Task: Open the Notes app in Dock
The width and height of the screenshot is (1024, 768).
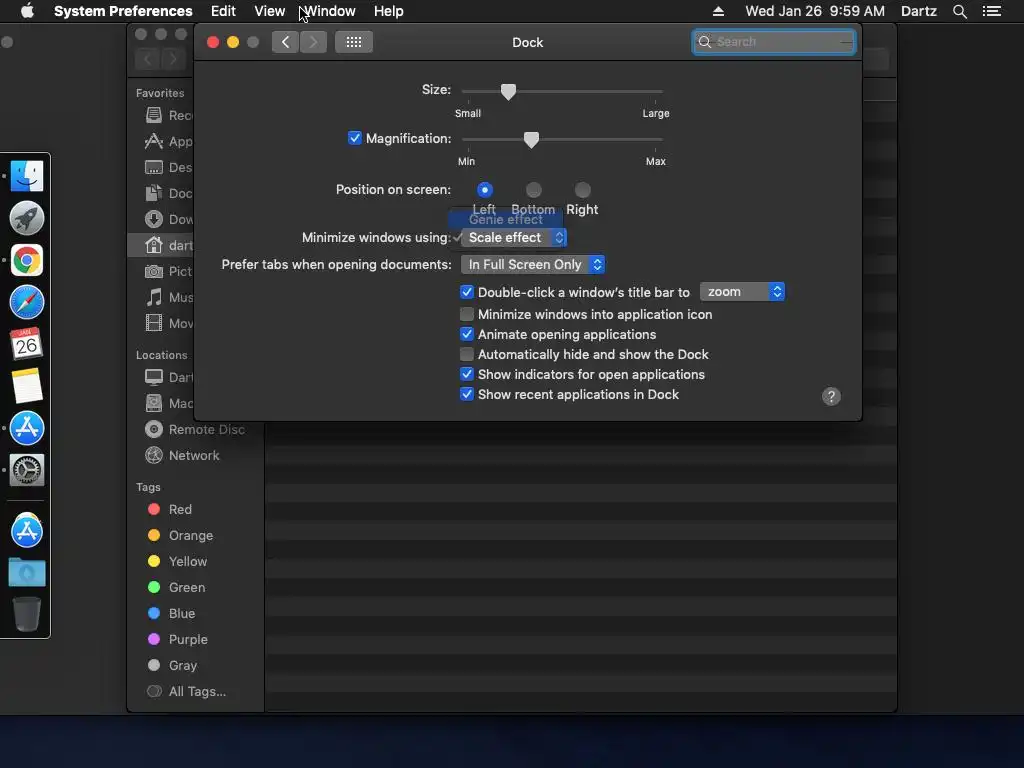Action: click(27, 385)
